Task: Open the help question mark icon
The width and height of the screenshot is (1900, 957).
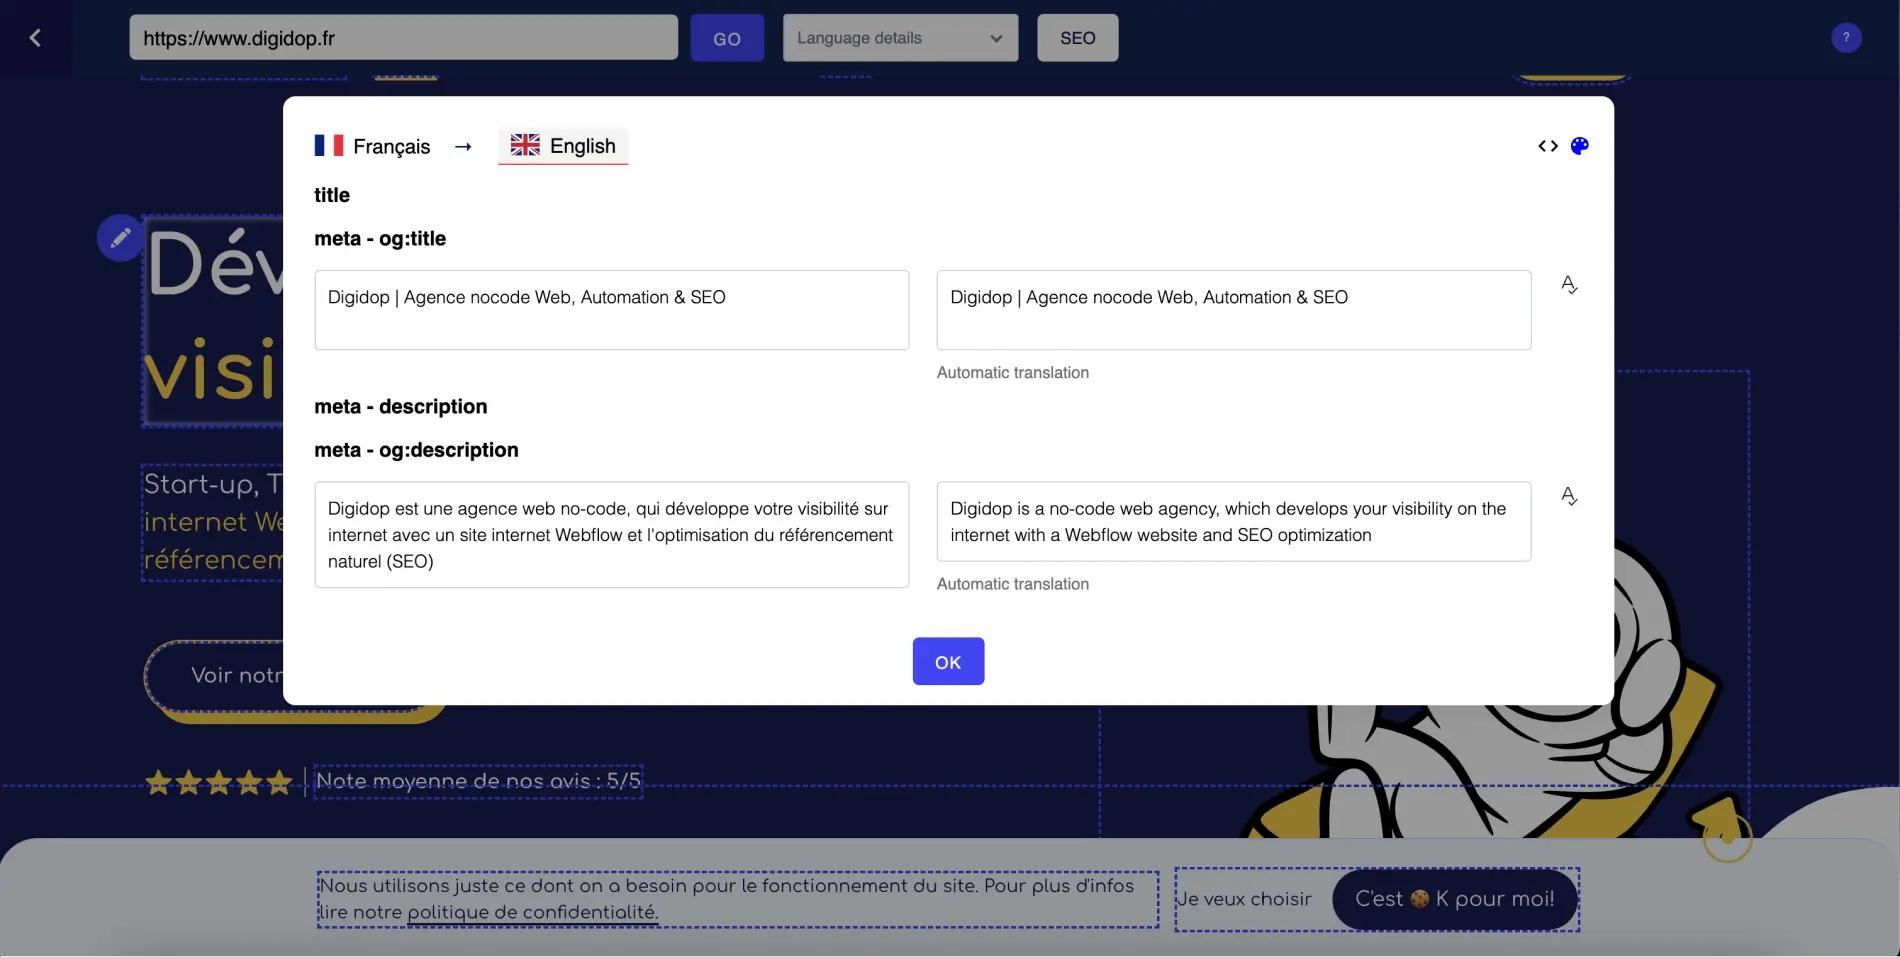Action: (x=1846, y=38)
